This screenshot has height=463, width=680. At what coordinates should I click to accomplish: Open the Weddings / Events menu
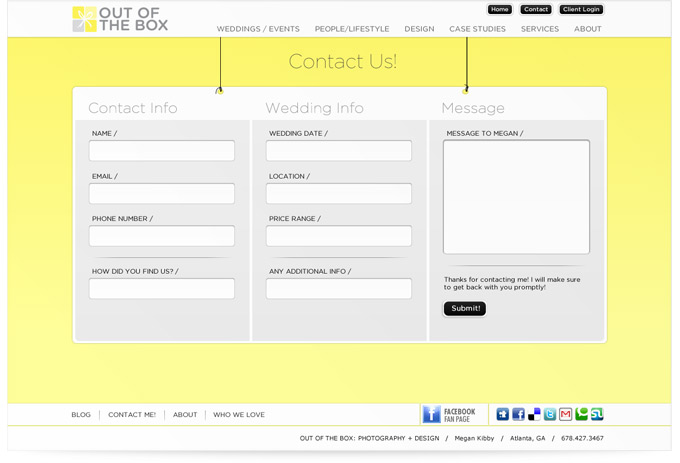258,29
